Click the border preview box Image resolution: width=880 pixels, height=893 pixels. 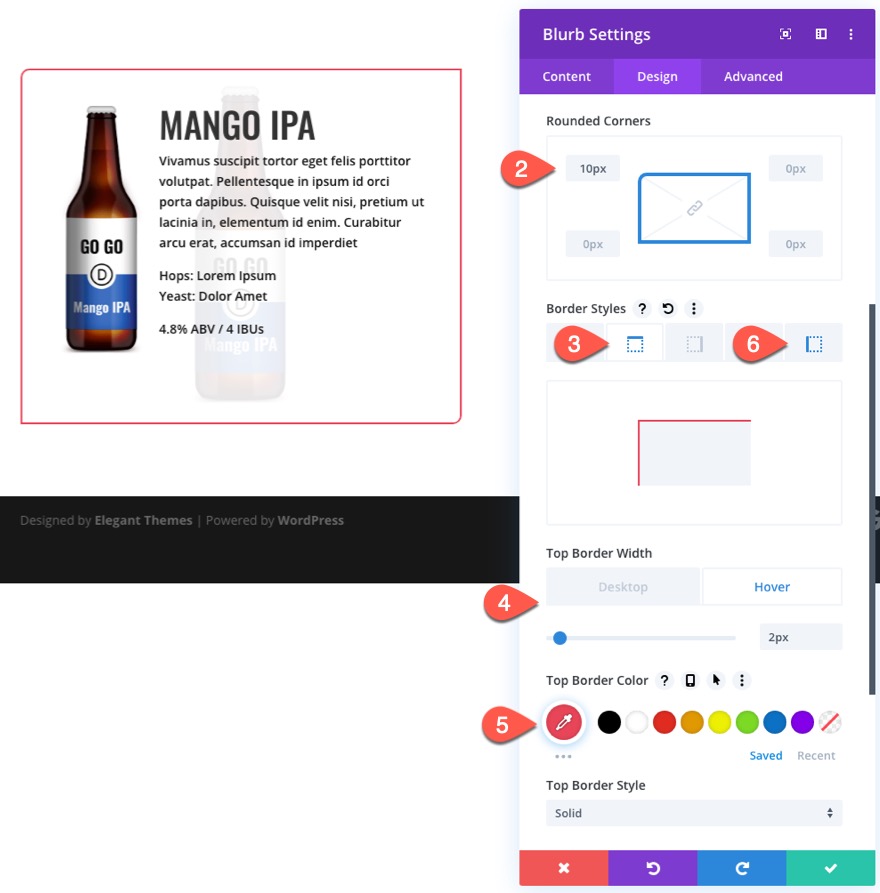(x=694, y=453)
